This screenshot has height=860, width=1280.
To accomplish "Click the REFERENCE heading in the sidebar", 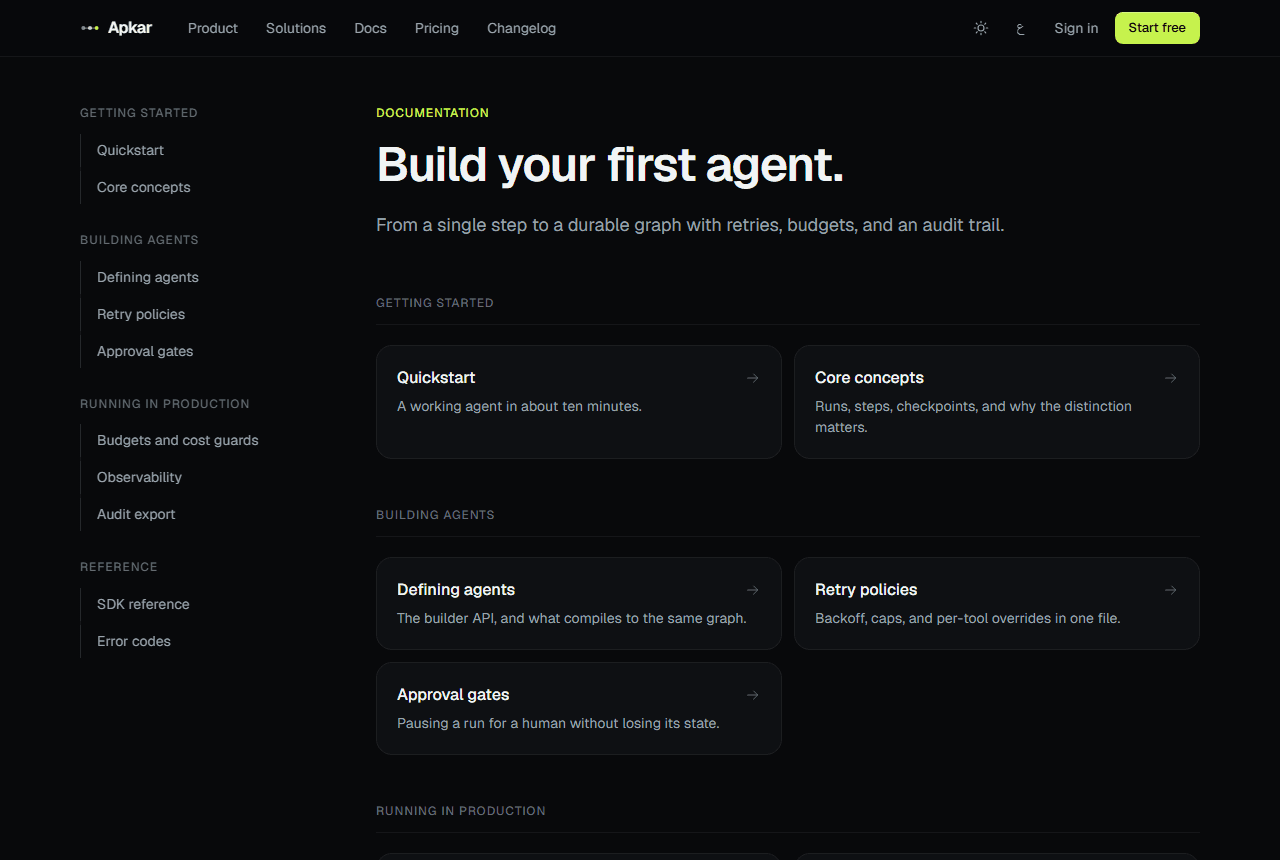I will point(119,567).
